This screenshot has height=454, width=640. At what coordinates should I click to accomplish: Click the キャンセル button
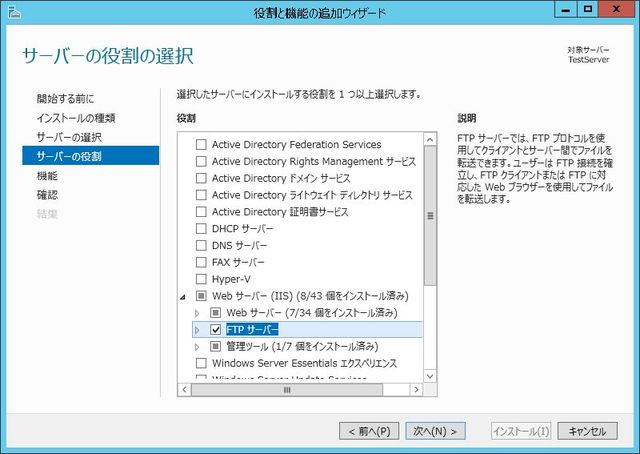point(587,431)
